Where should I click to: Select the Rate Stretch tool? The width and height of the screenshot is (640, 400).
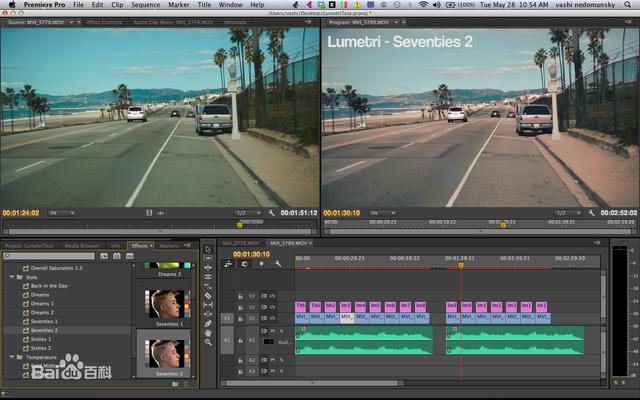[x=208, y=286]
